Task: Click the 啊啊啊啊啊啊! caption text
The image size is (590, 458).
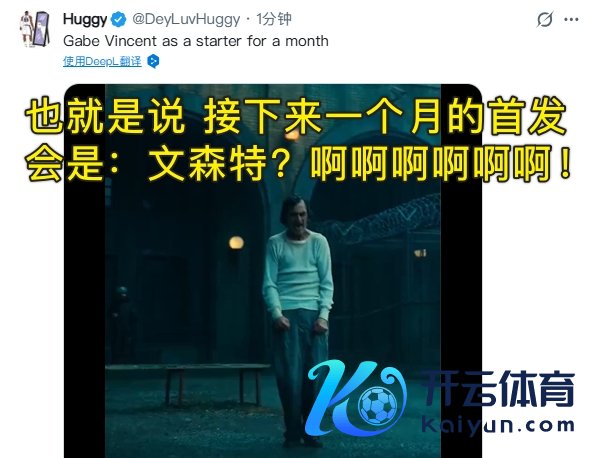Action: click(x=441, y=163)
